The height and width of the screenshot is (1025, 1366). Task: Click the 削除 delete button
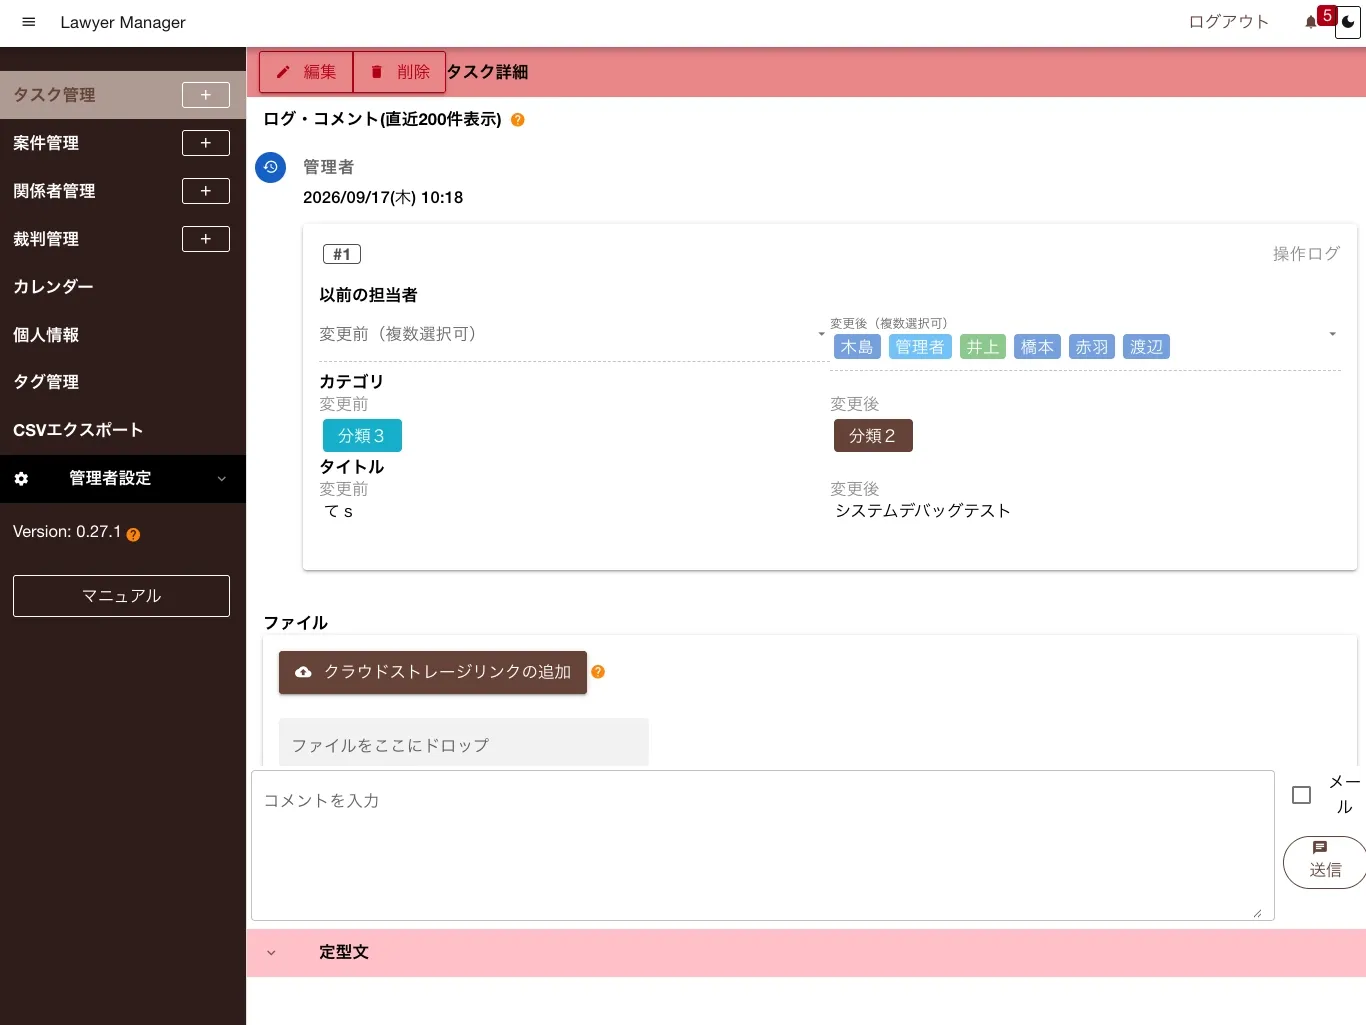(399, 72)
